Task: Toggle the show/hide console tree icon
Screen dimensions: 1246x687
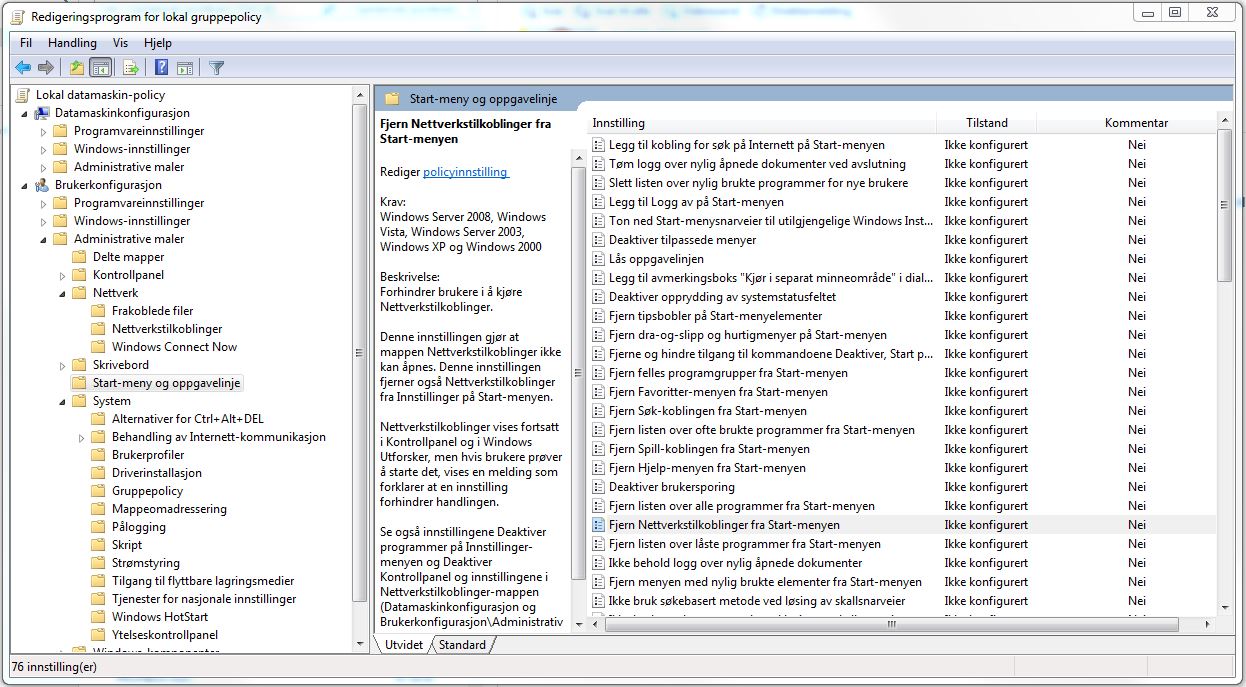Action: (x=100, y=68)
